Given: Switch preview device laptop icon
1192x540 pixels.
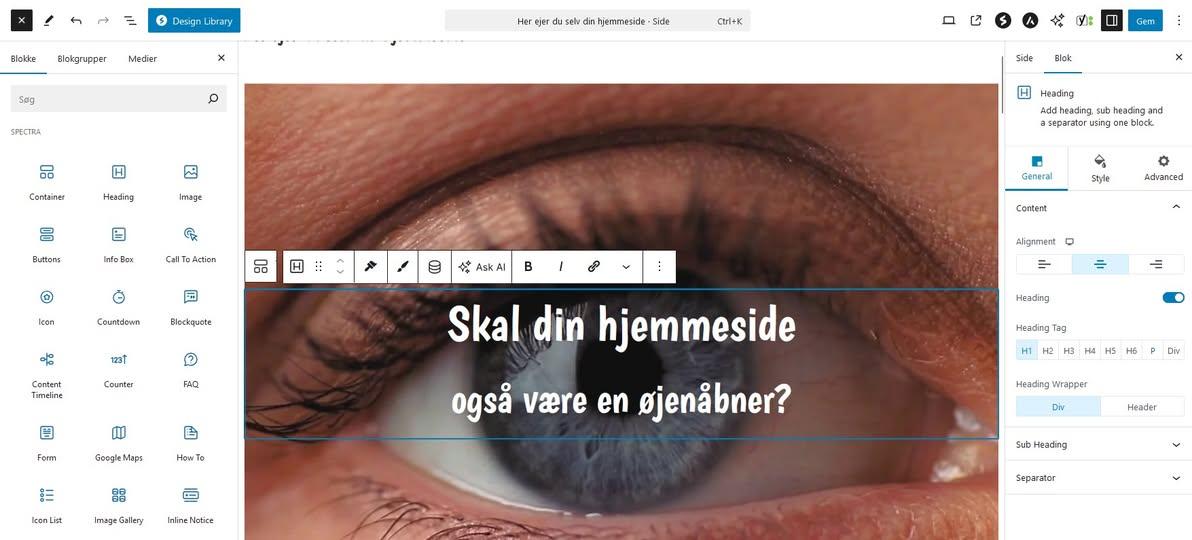Looking at the screenshot, I should [949, 21].
